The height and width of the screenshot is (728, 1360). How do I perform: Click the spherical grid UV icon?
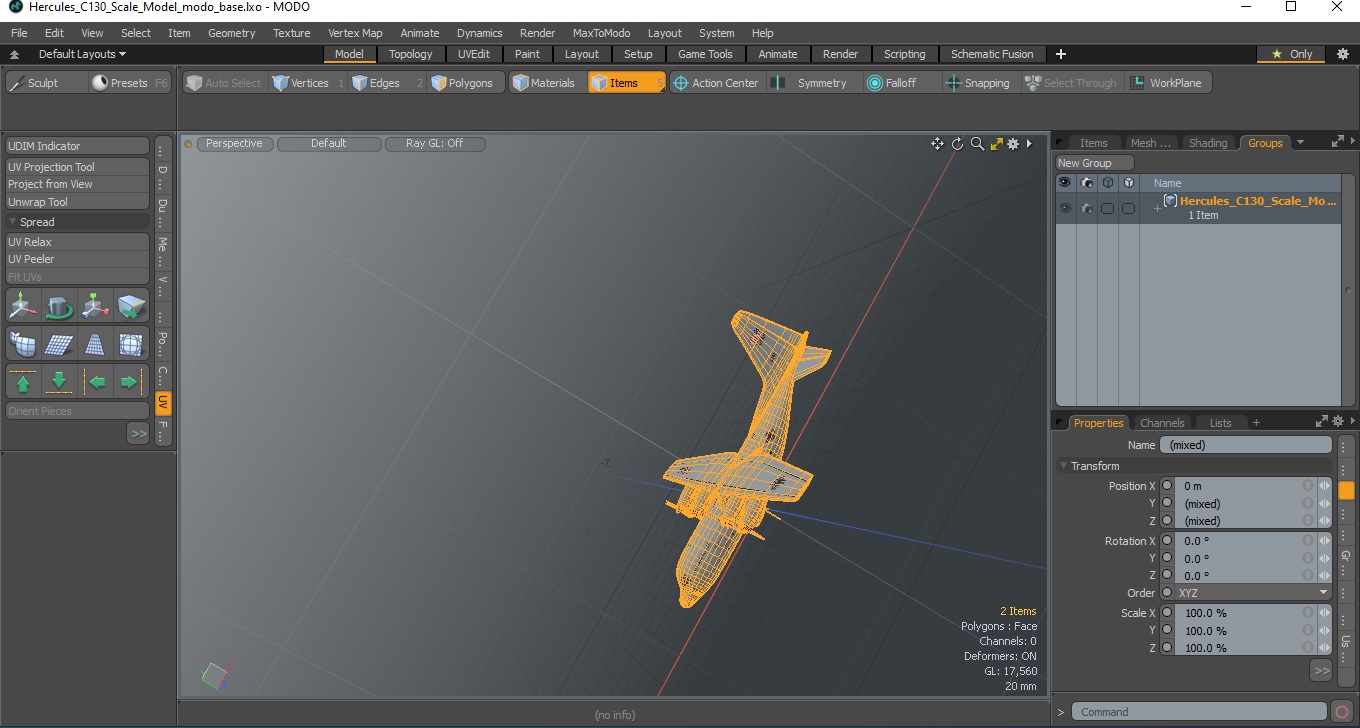(x=131, y=344)
